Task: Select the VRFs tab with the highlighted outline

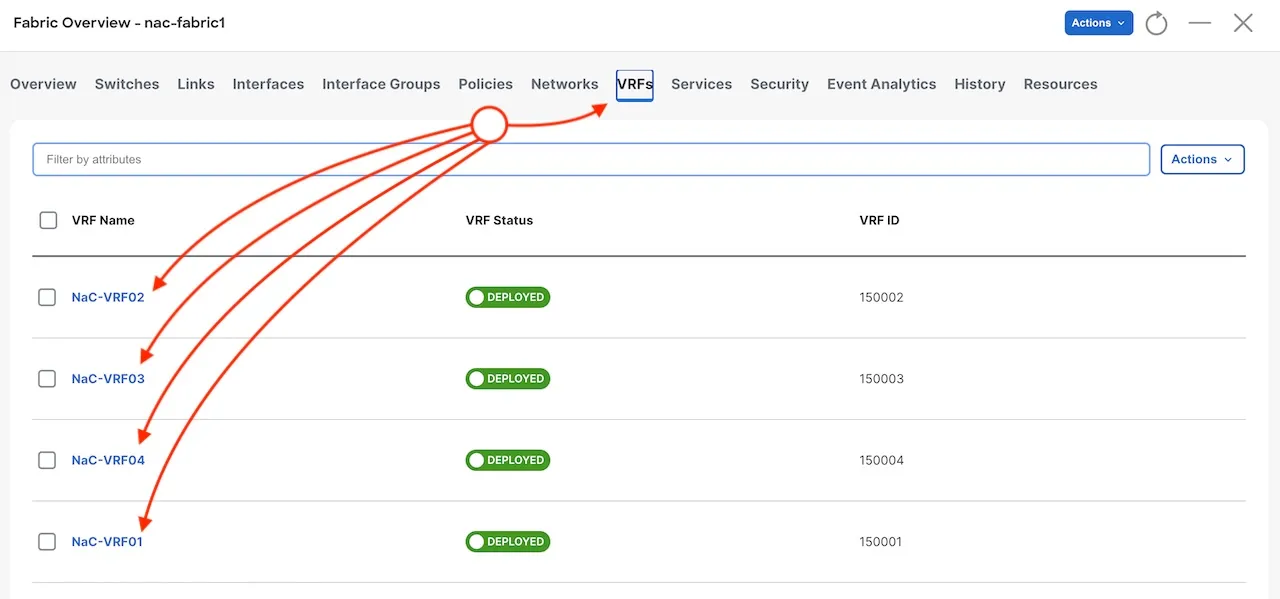Action: [x=635, y=84]
